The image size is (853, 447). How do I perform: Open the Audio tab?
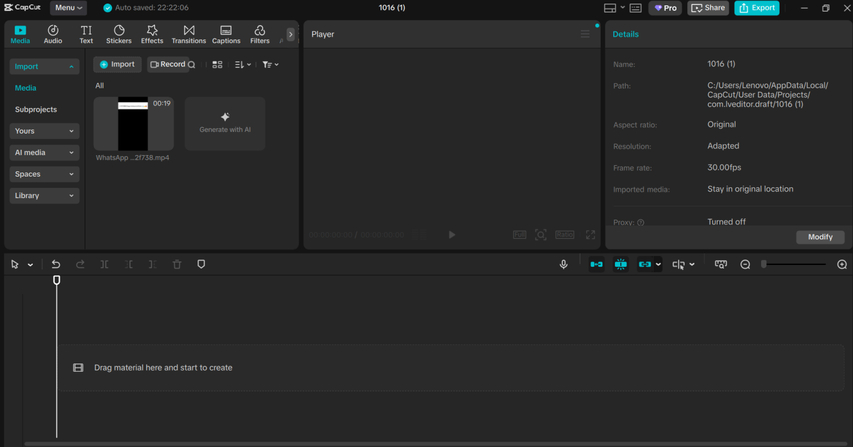click(53, 34)
